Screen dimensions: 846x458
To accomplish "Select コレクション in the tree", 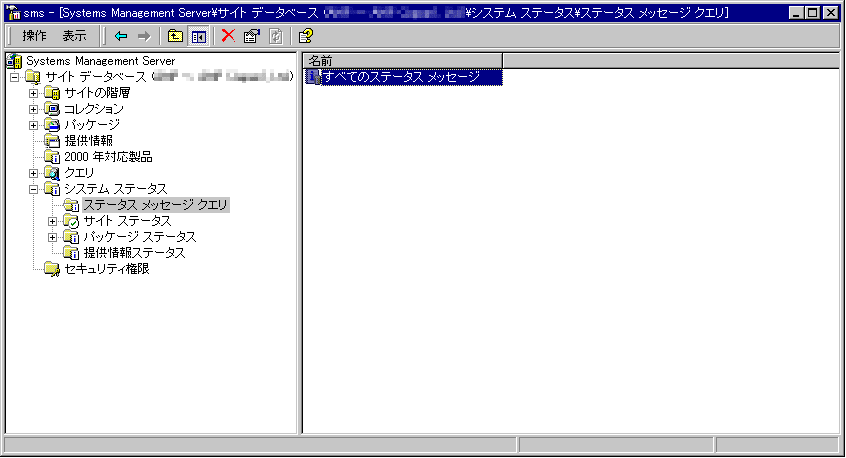I will [x=94, y=109].
